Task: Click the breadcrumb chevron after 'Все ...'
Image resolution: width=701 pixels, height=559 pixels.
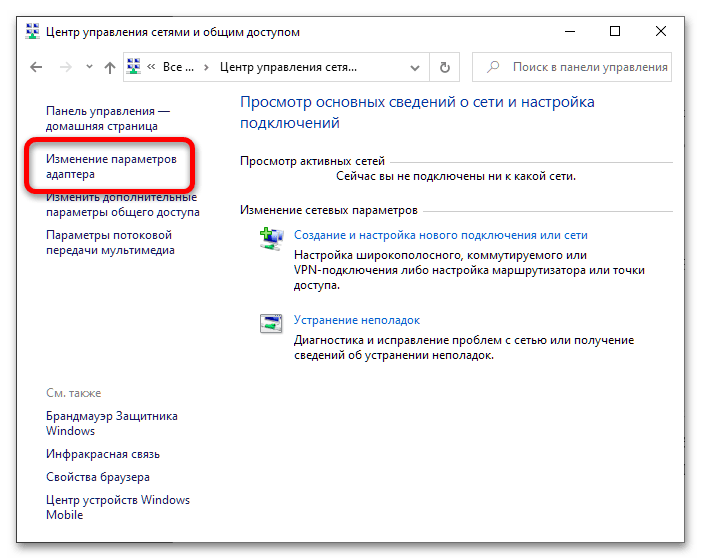Action: pyautogui.click(x=206, y=68)
